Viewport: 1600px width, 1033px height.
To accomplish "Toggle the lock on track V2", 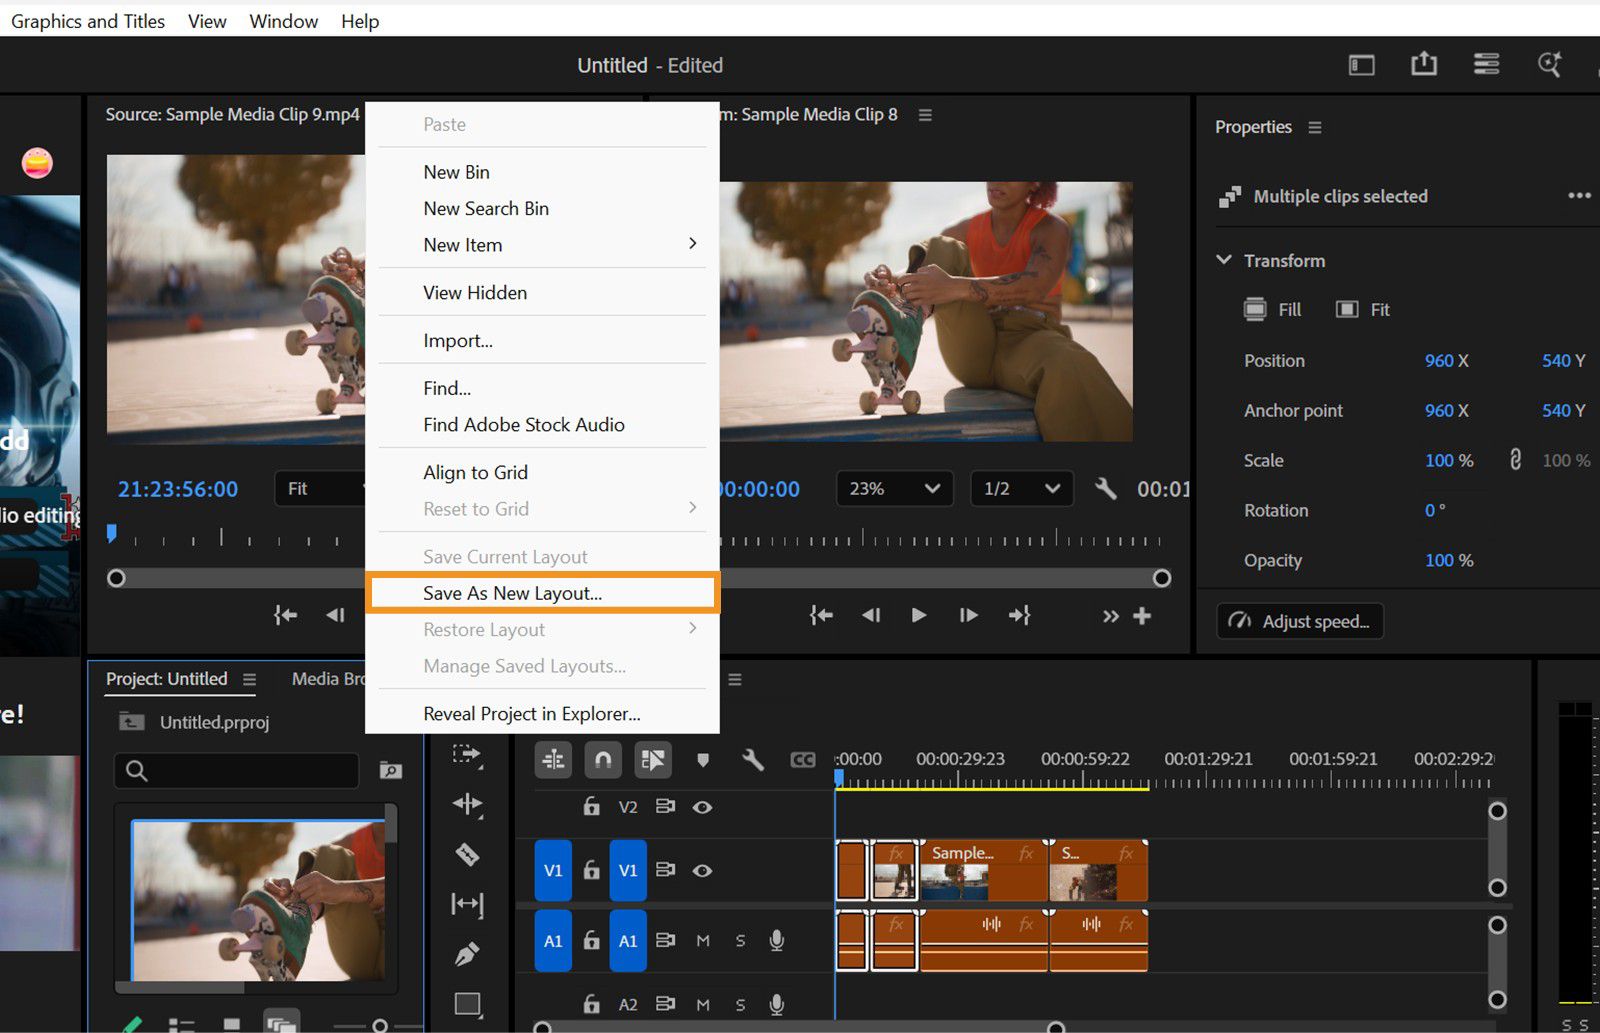I will tap(592, 807).
